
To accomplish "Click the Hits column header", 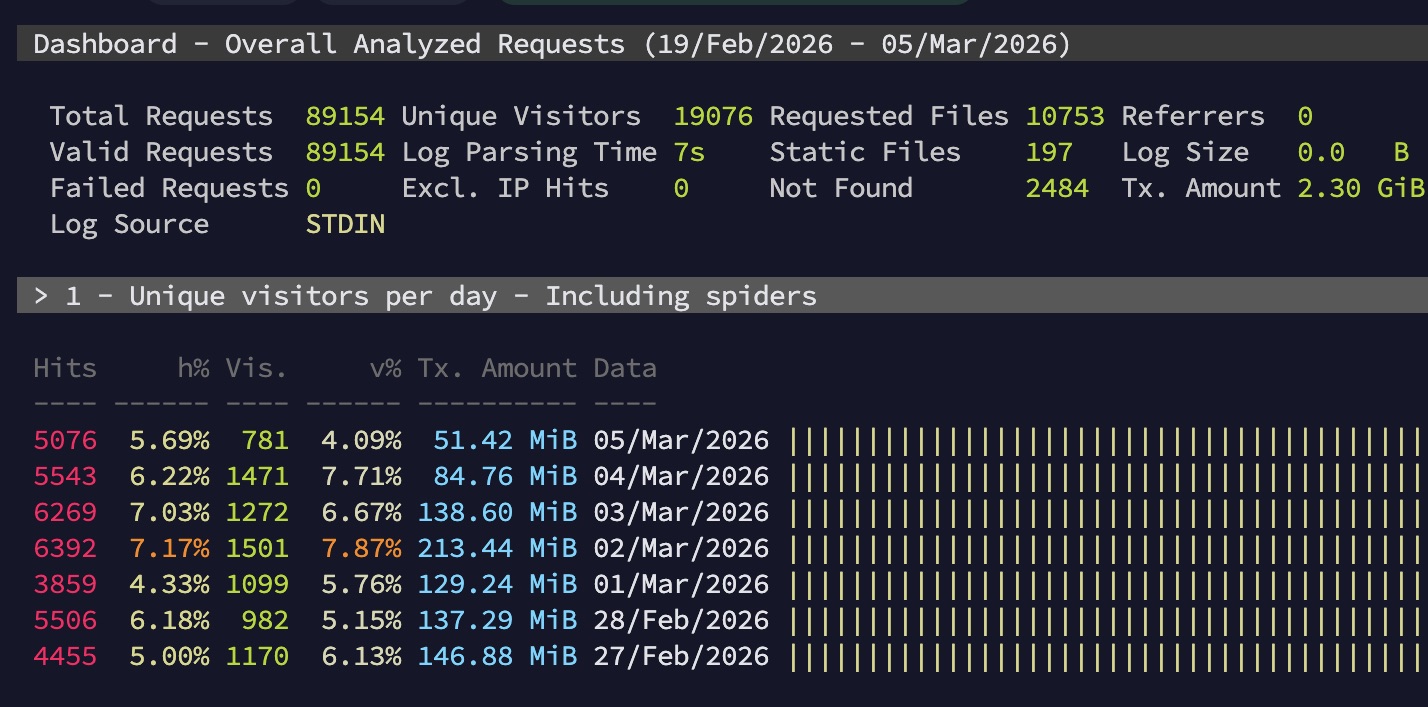I will 65,369.
